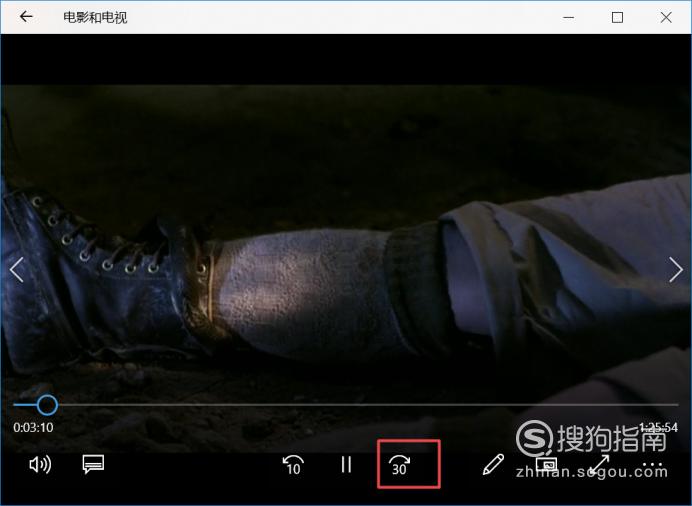692x506 pixels.
Task: Open the pencil edit menu
Action: (493, 464)
